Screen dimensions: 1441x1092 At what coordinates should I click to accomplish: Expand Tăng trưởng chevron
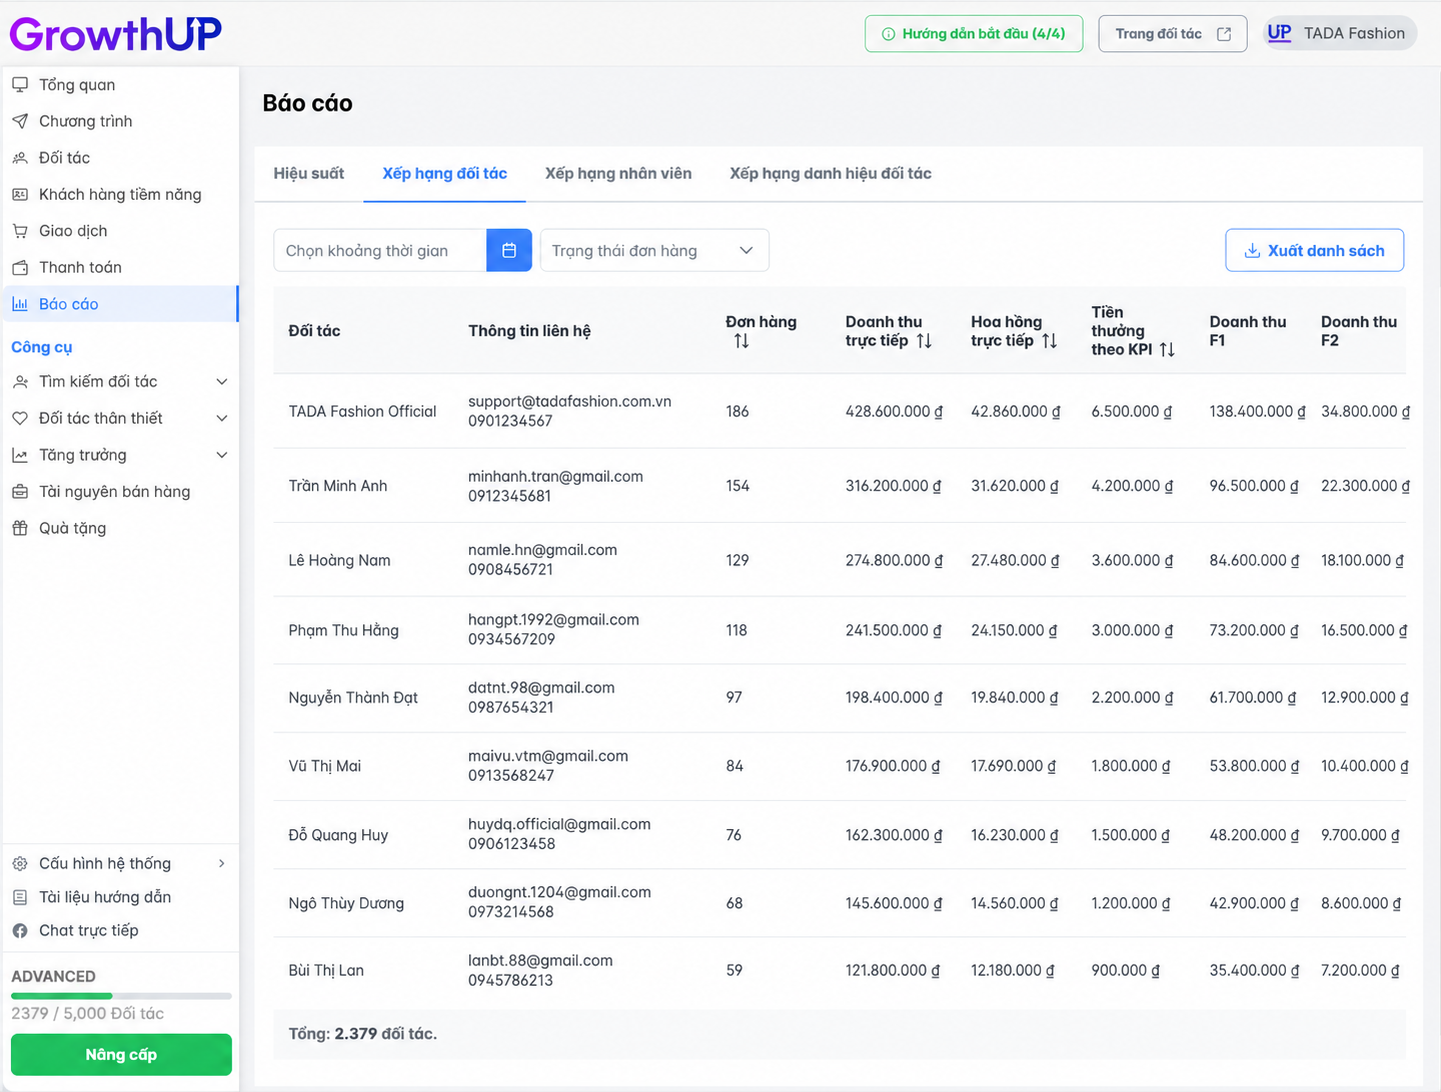coord(222,455)
